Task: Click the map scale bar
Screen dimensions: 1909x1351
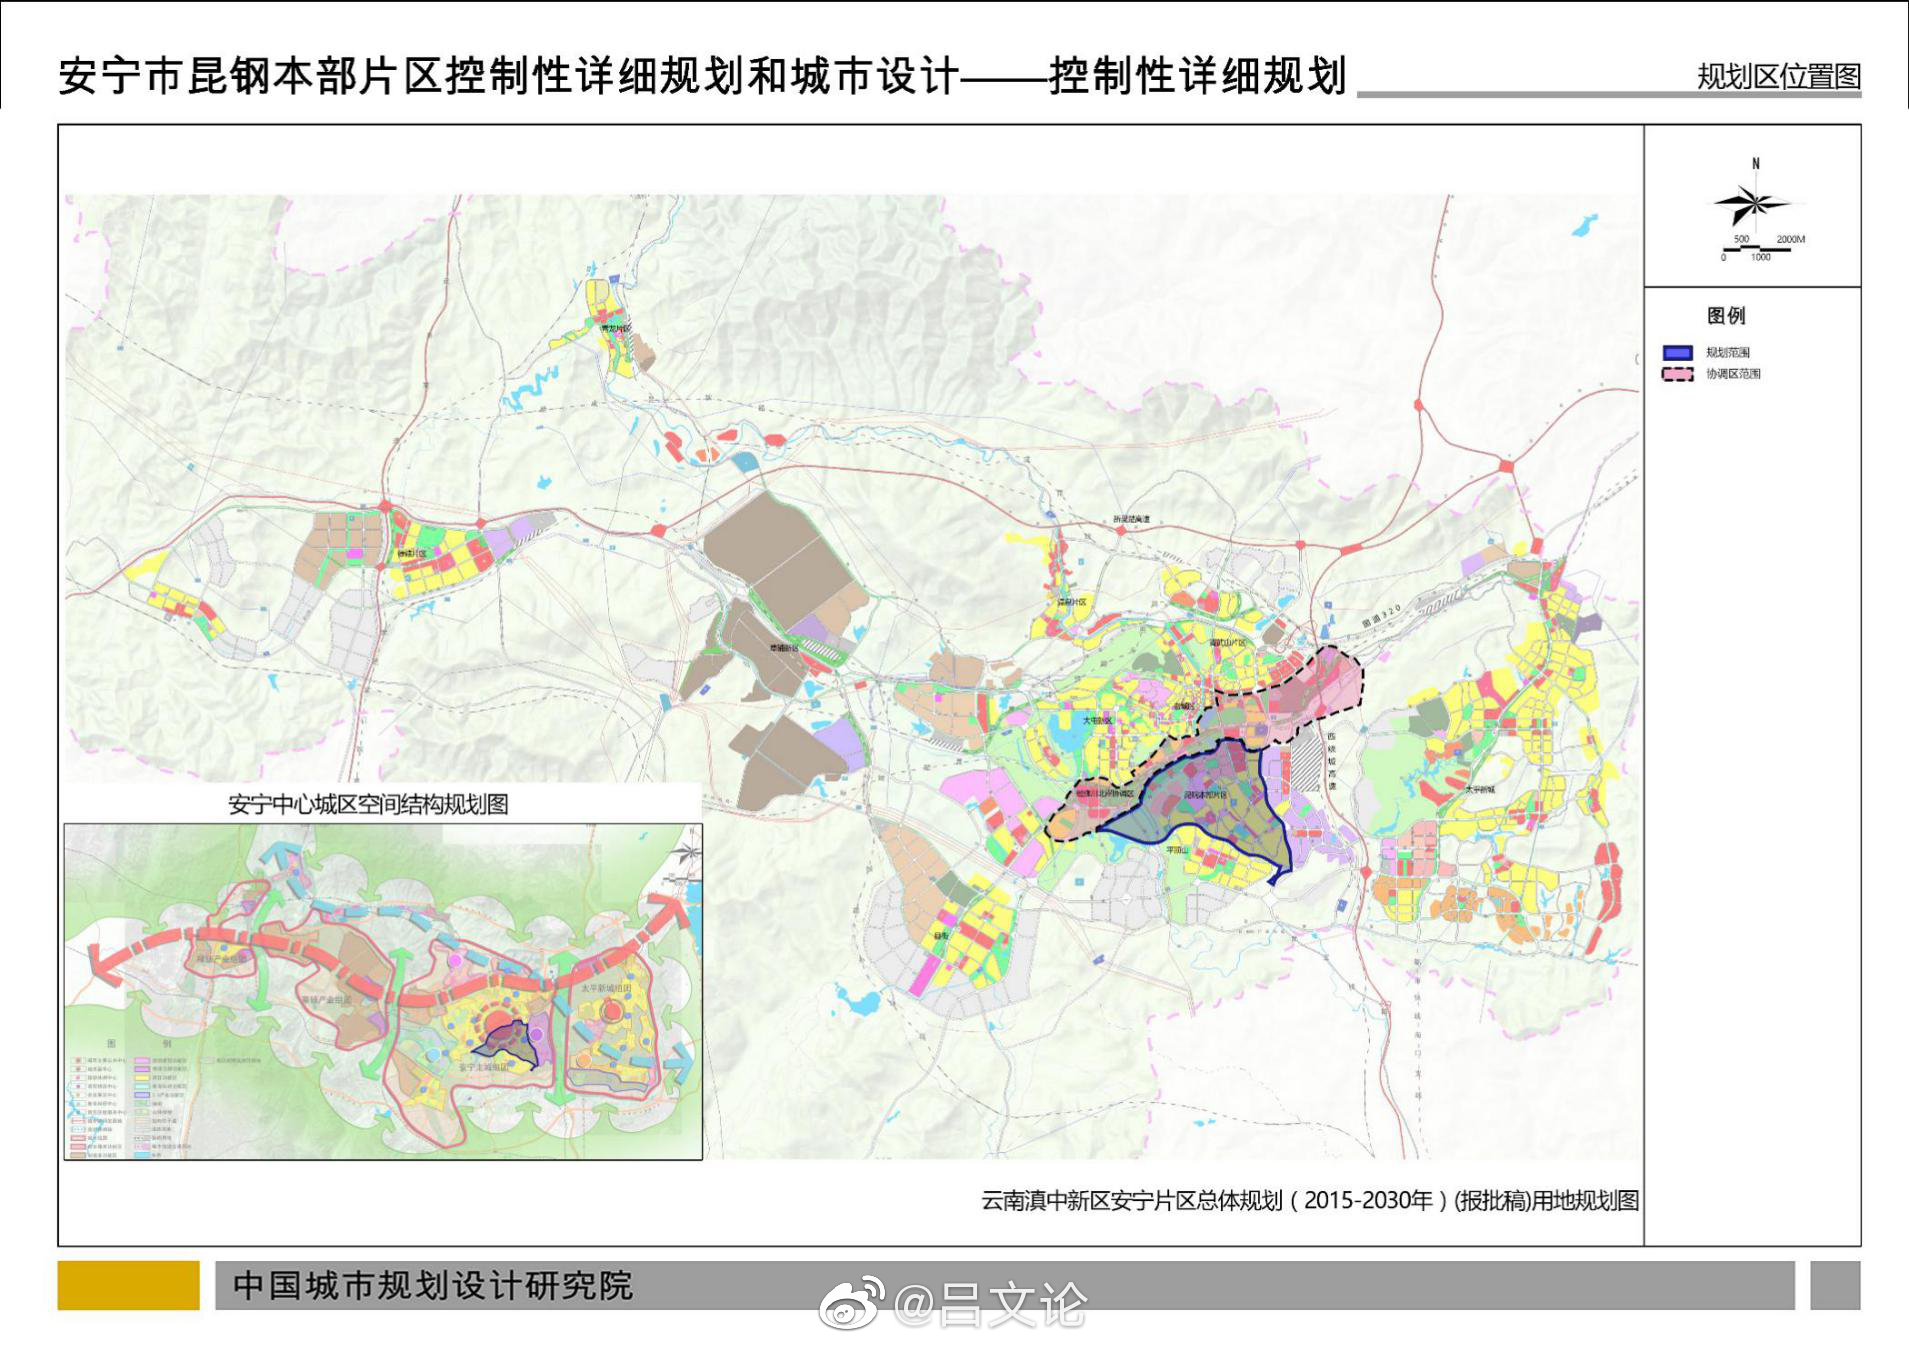Action: [x=1762, y=247]
